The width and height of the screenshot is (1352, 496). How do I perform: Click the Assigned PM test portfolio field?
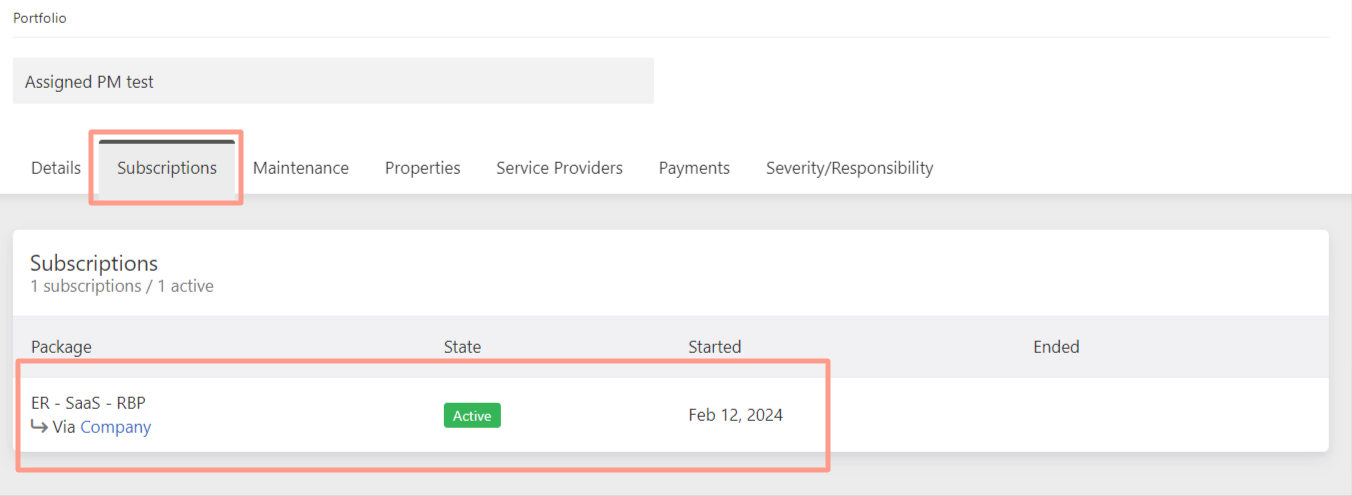(x=333, y=81)
